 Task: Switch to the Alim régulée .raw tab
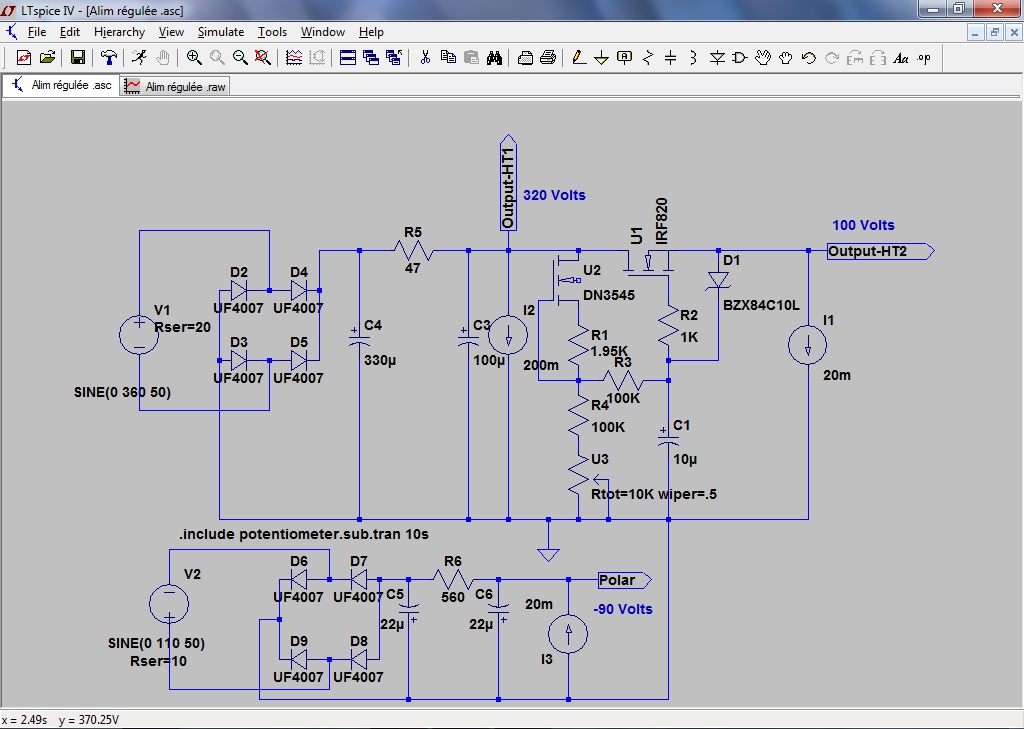[175, 86]
